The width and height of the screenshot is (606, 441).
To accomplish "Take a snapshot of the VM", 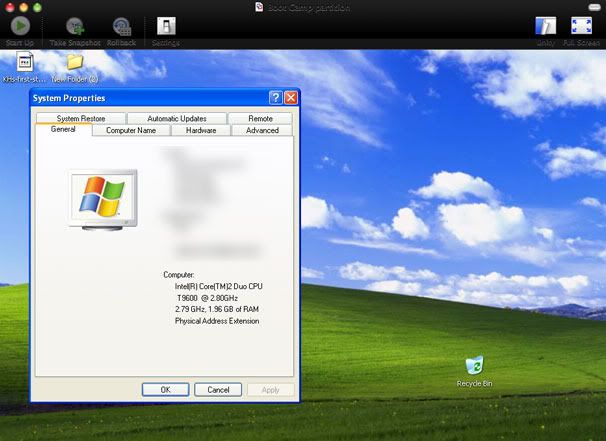I will point(75,27).
